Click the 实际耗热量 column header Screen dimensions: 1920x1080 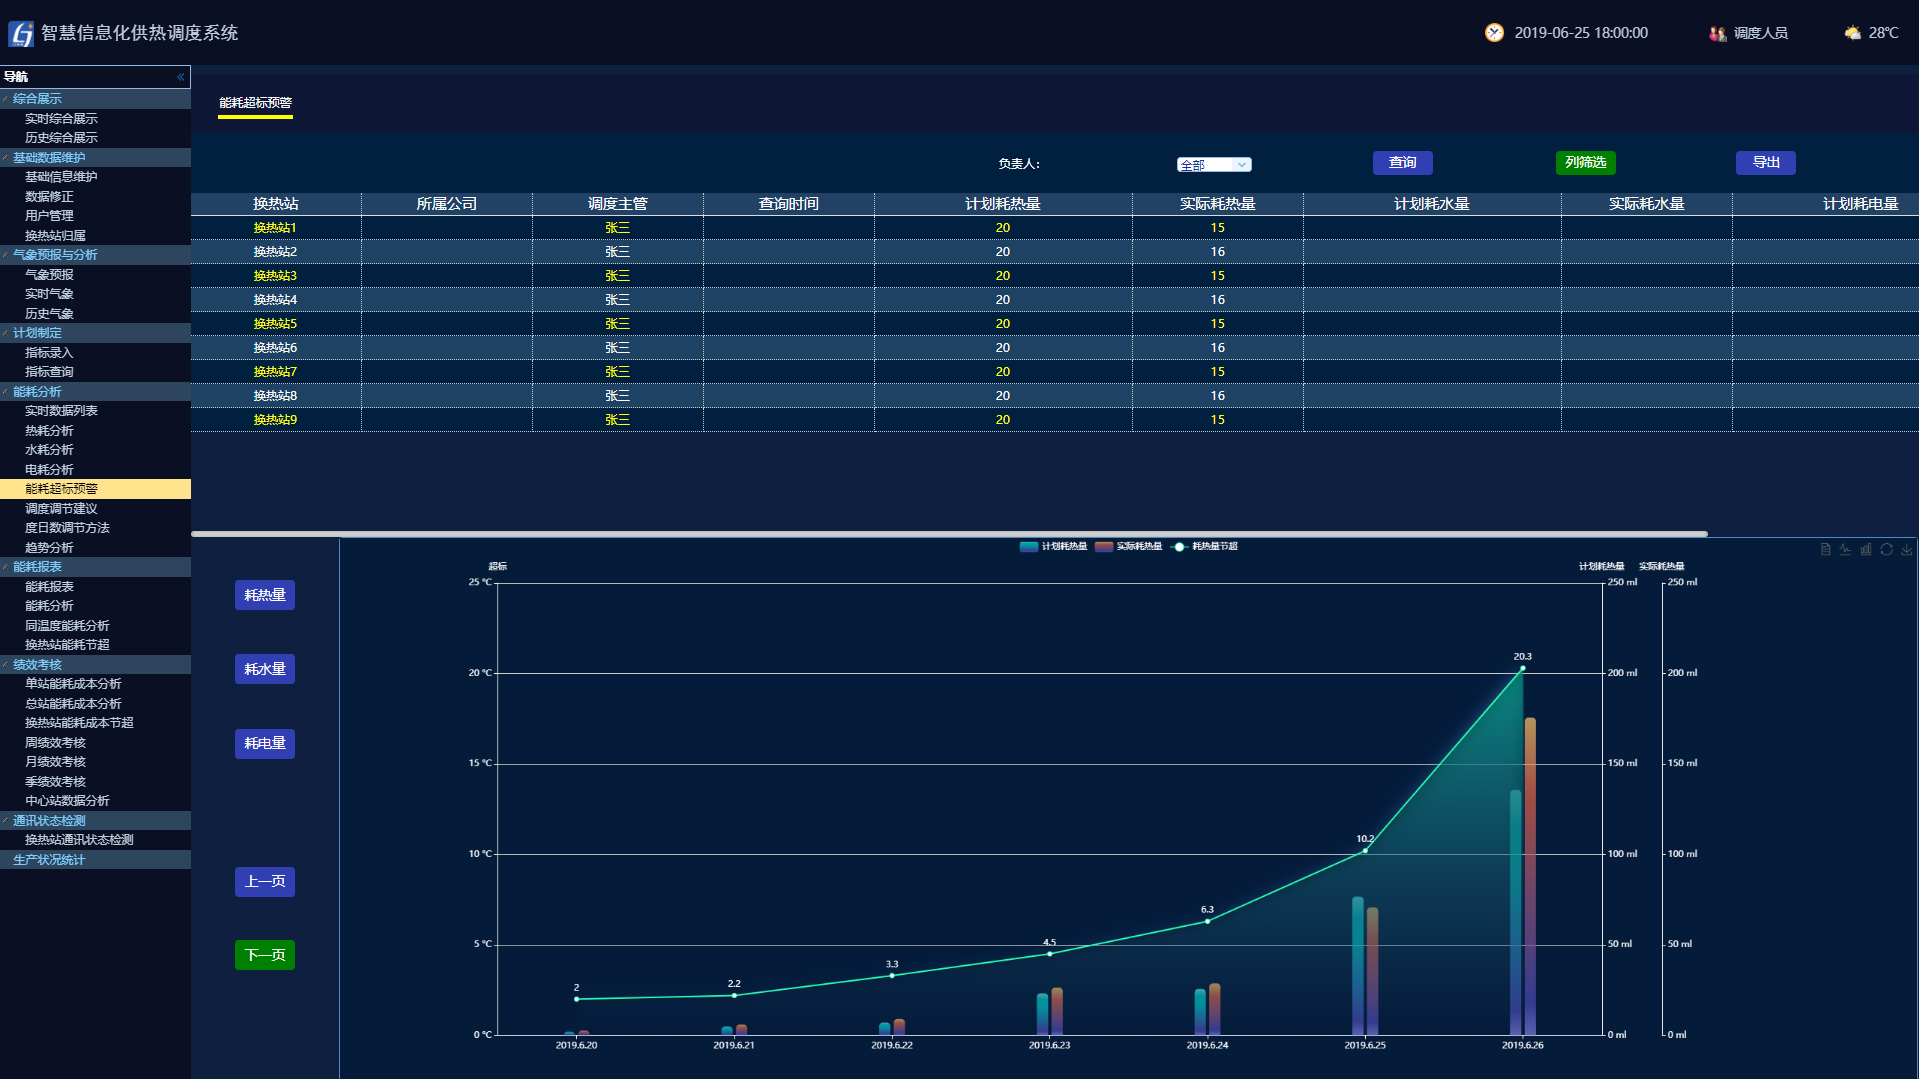click(1217, 204)
